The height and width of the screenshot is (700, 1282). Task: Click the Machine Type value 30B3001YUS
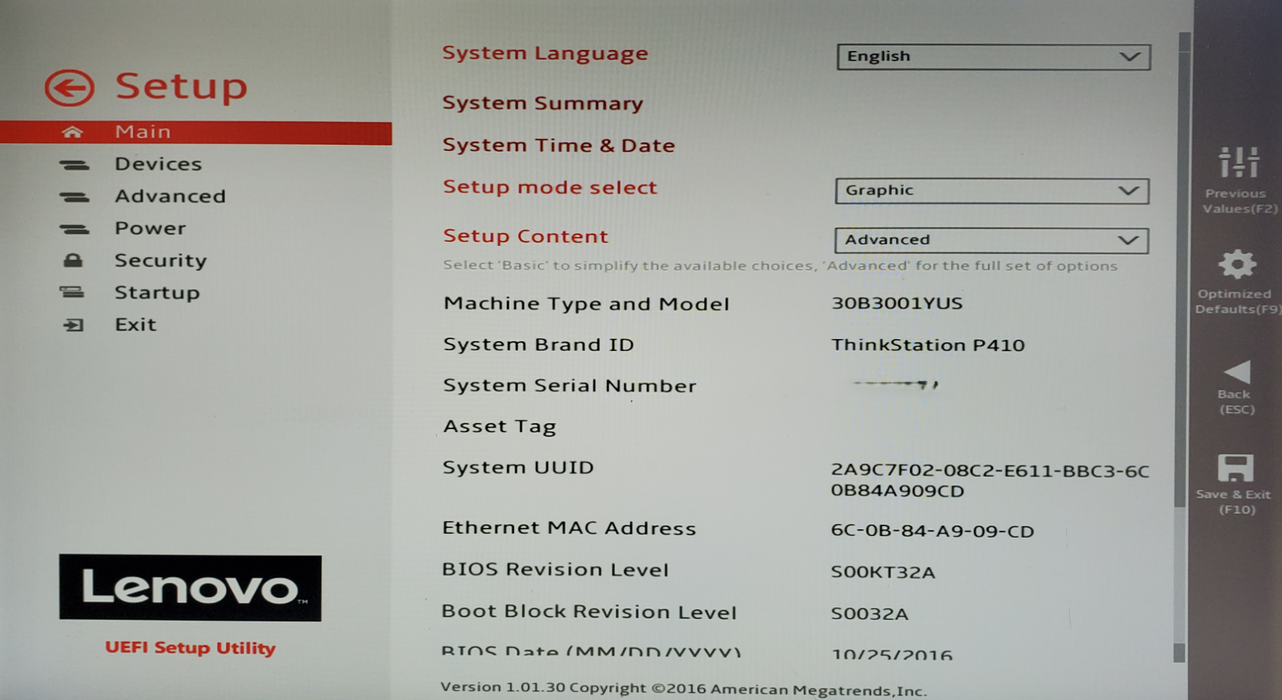[897, 303]
